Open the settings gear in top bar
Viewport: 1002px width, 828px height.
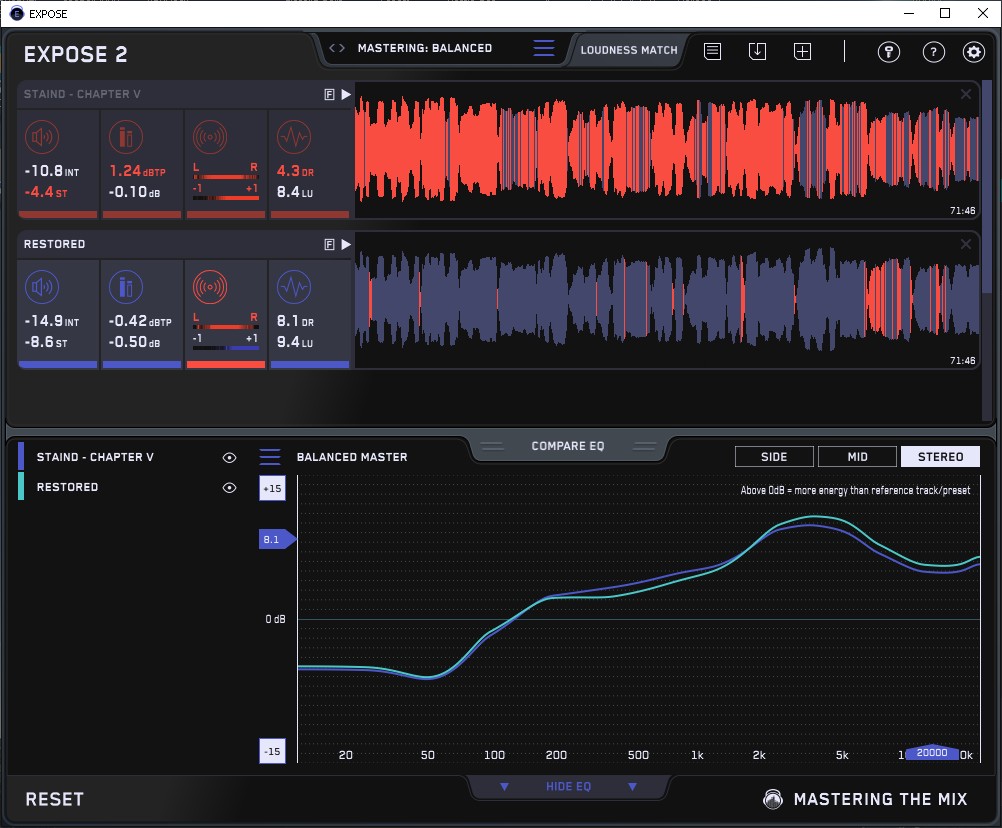click(973, 52)
